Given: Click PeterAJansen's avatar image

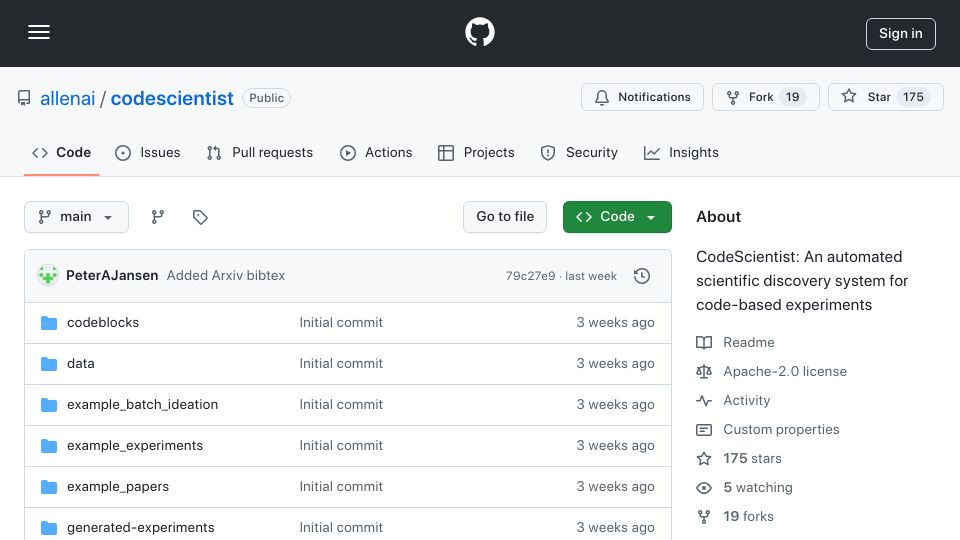Looking at the screenshot, I should 48,276.
